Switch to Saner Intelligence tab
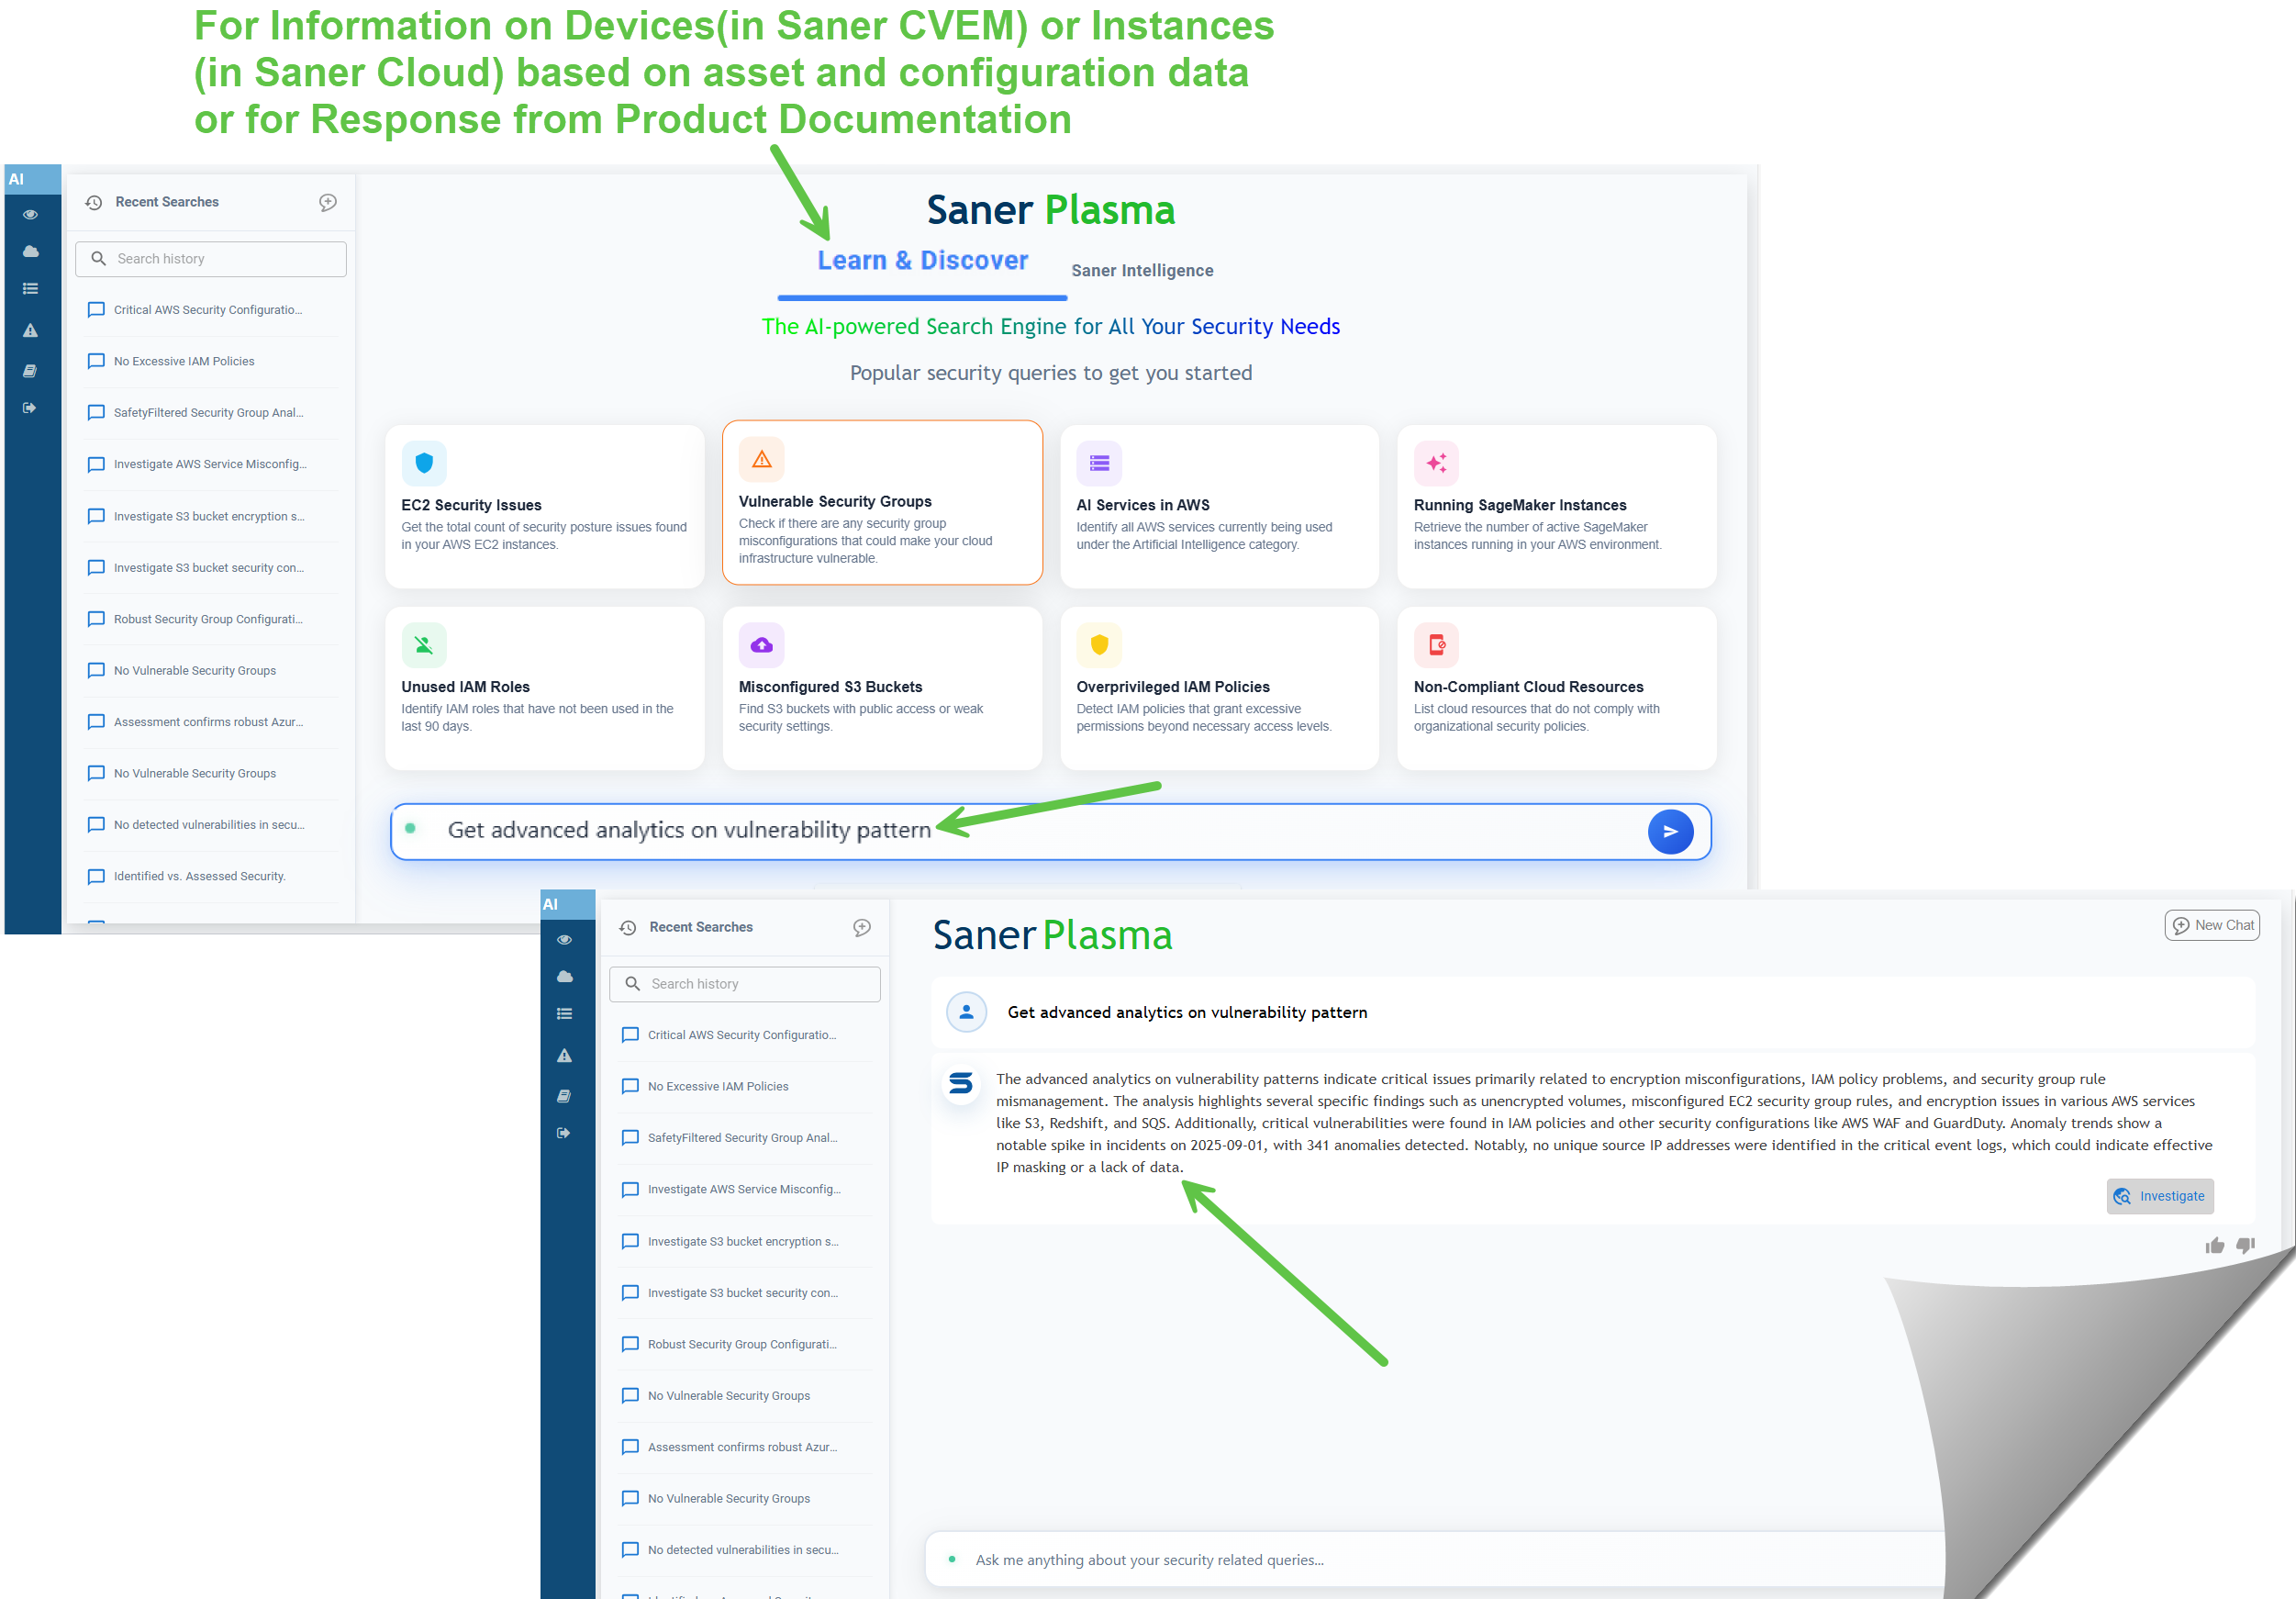 click(x=1142, y=270)
